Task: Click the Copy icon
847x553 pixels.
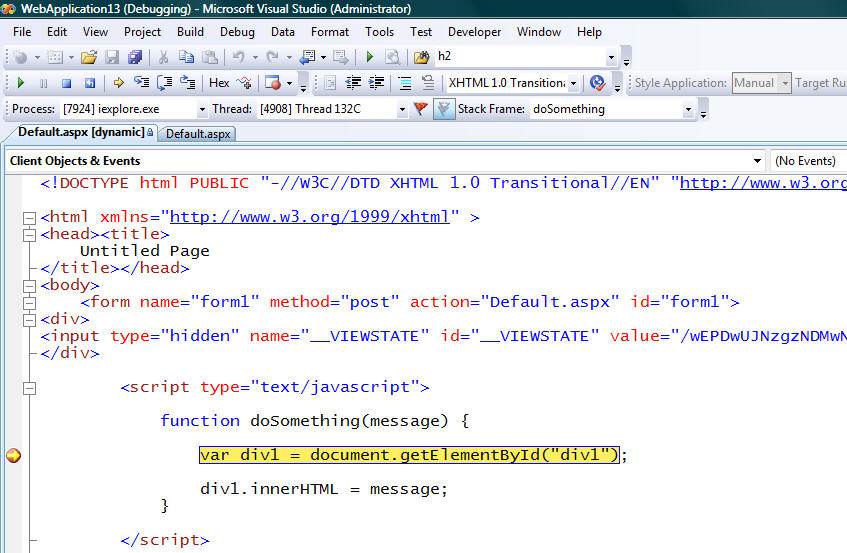Action: pos(186,57)
